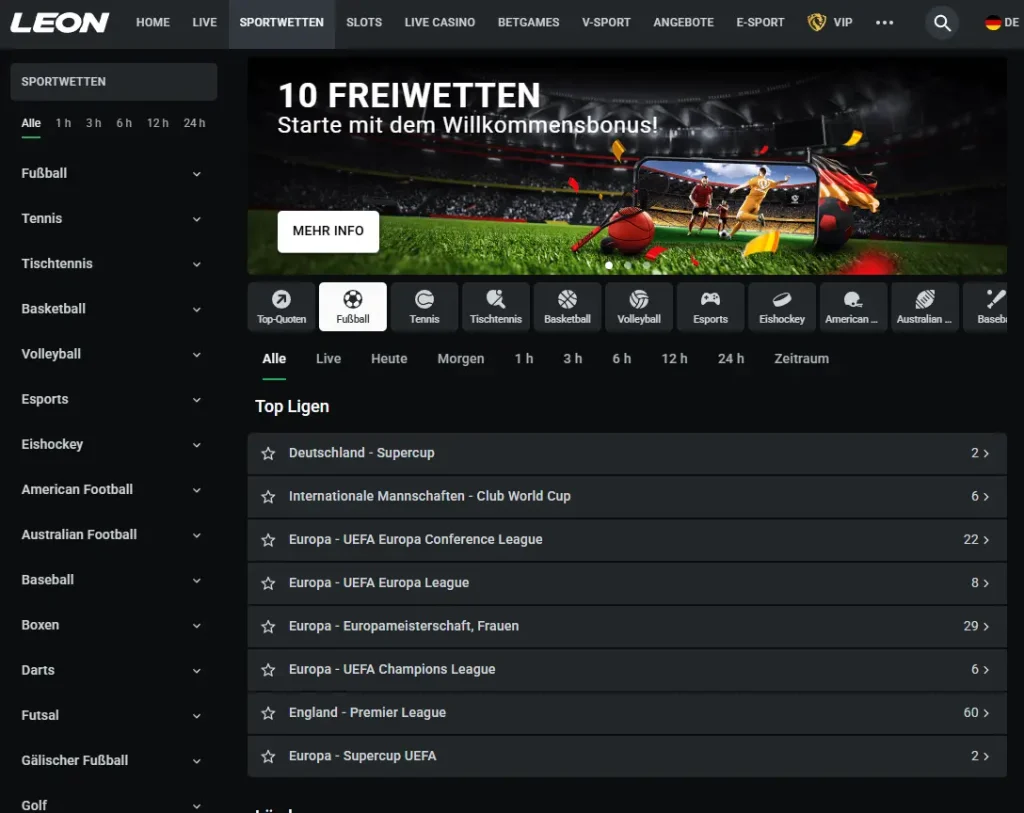Expand Tischtennis in the sidebar
Viewport: 1024px width, 813px height.
click(x=197, y=264)
